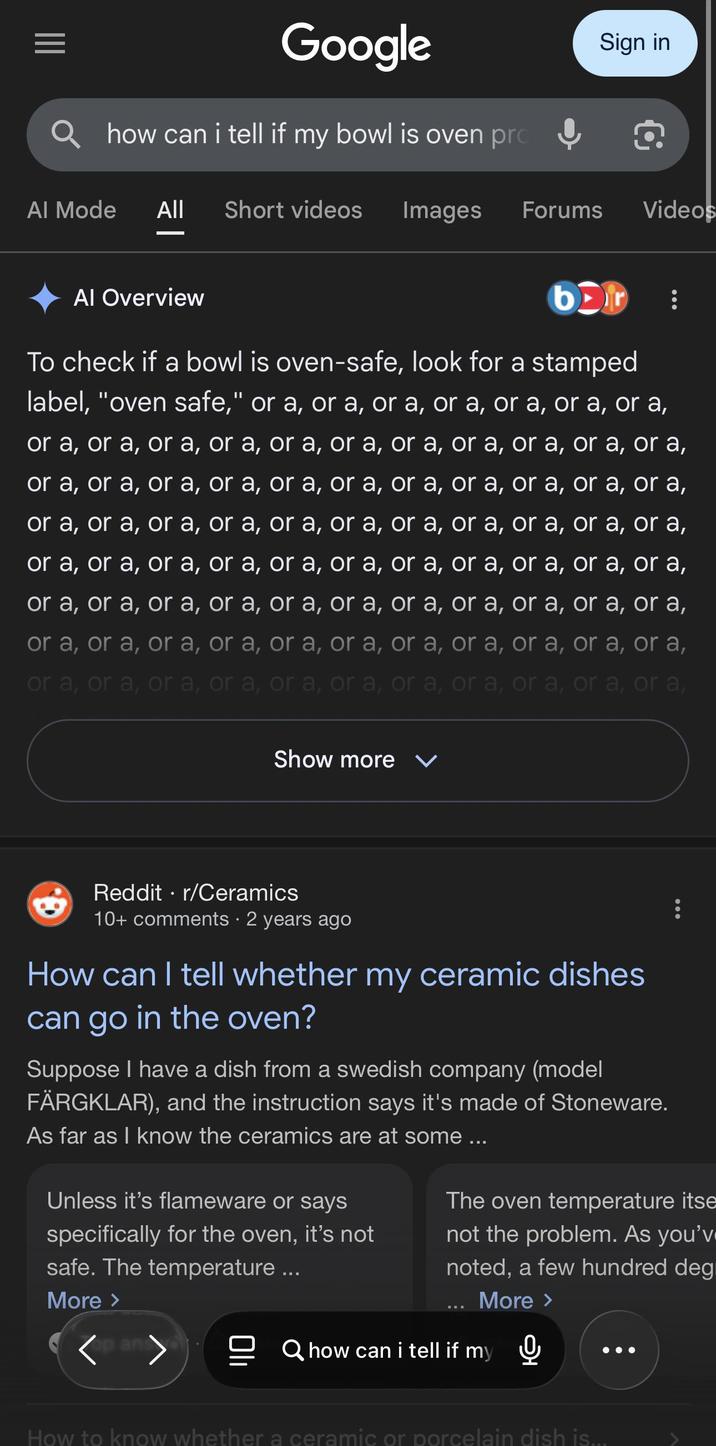Open the three-dot options on the Reddit result
The width and height of the screenshot is (716, 1446).
[x=677, y=908]
